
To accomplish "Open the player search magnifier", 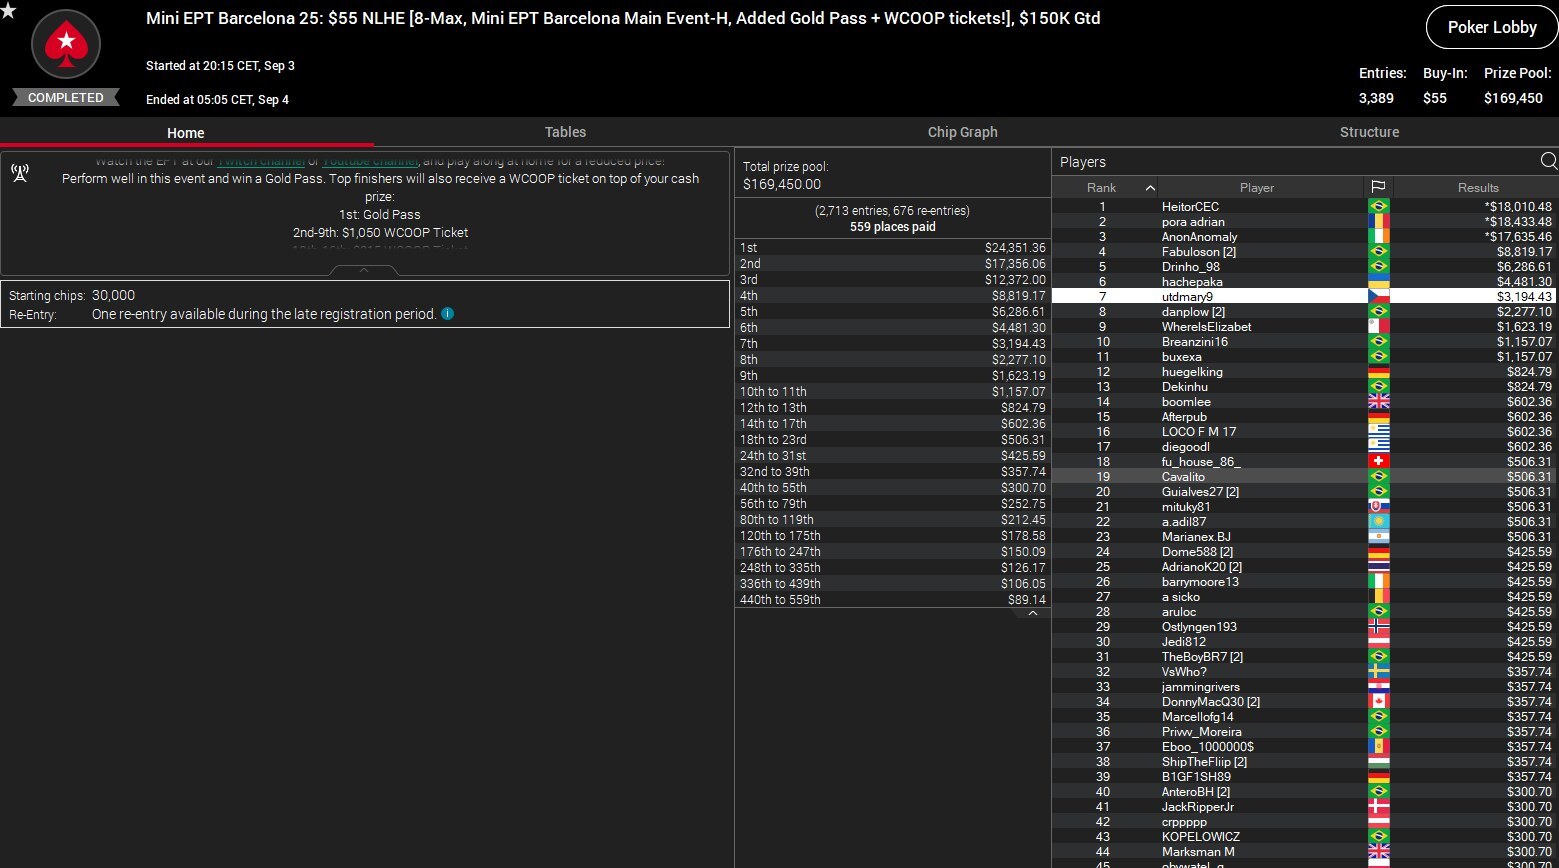I will [1549, 161].
